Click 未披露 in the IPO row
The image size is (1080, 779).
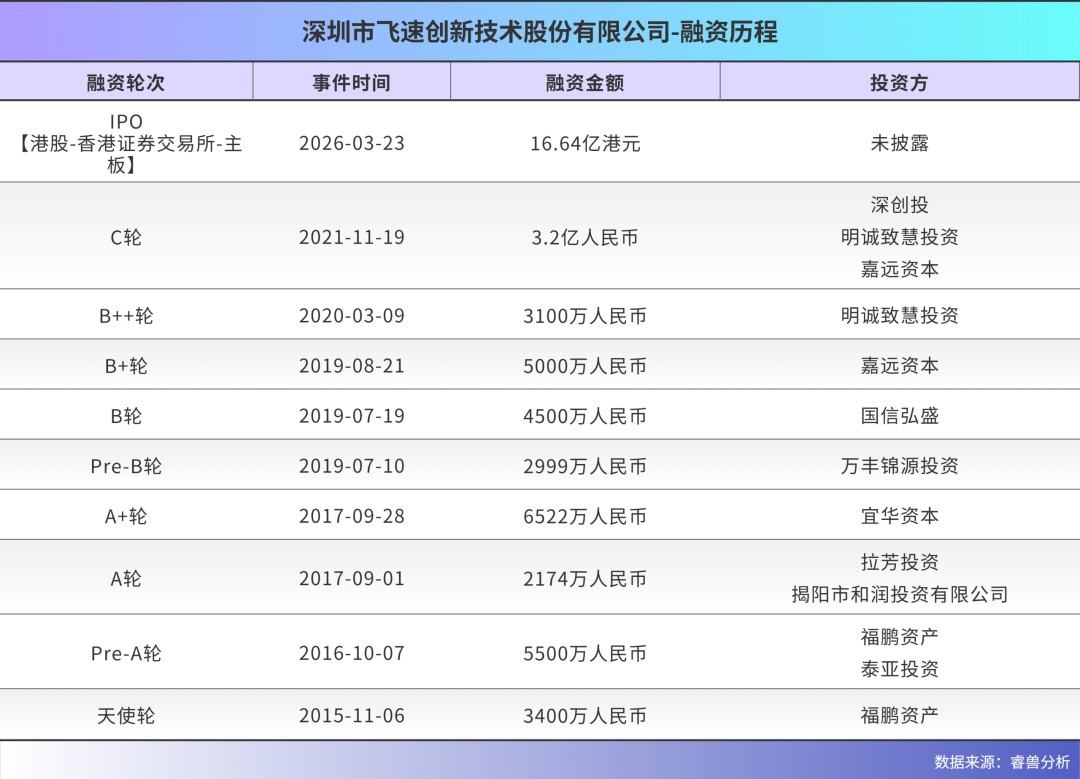[x=899, y=143]
